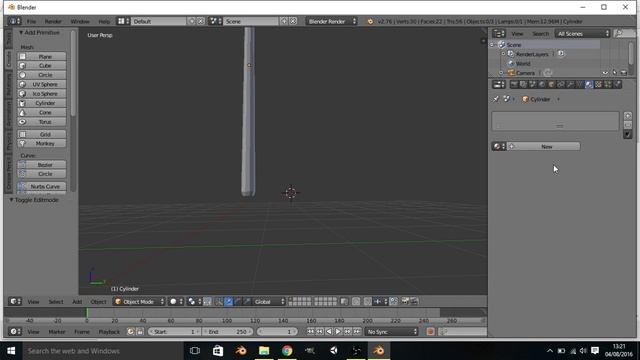Click the New material button
Image resolution: width=640 pixels, height=360 pixels.
544,147
